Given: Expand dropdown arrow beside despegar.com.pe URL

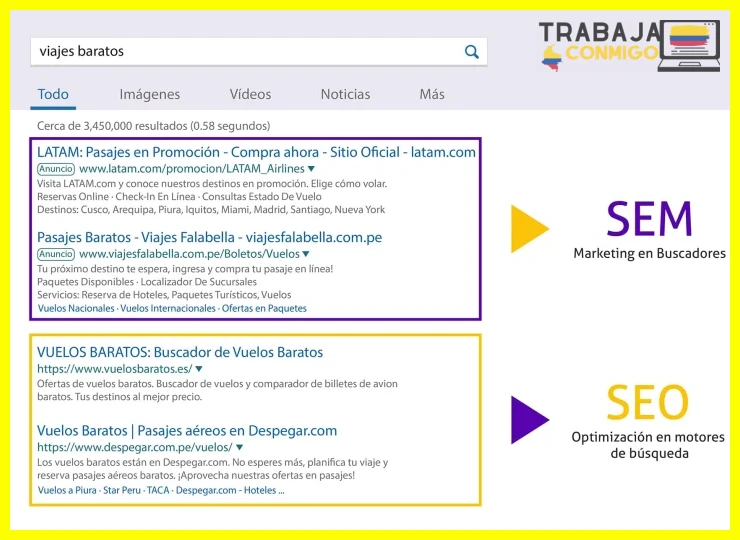Looking at the screenshot, I should pyautogui.click(x=239, y=447).
